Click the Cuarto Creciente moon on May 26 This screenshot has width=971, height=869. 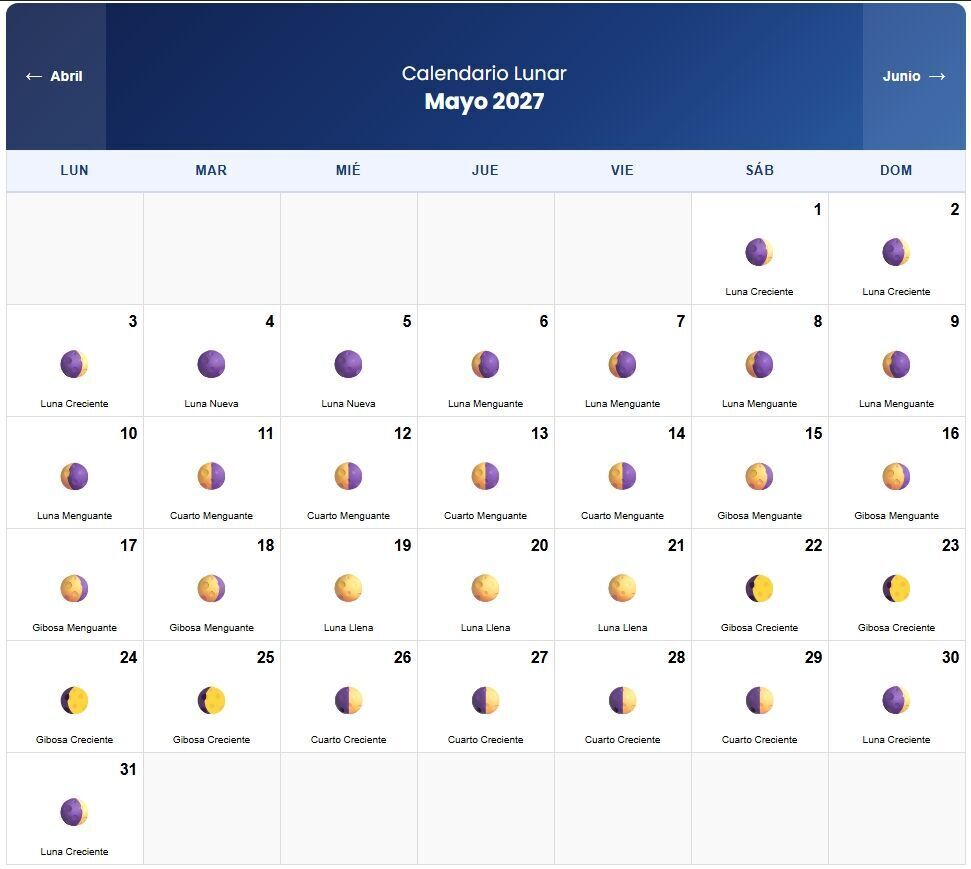pyautogui.click(x=348, y=701)
